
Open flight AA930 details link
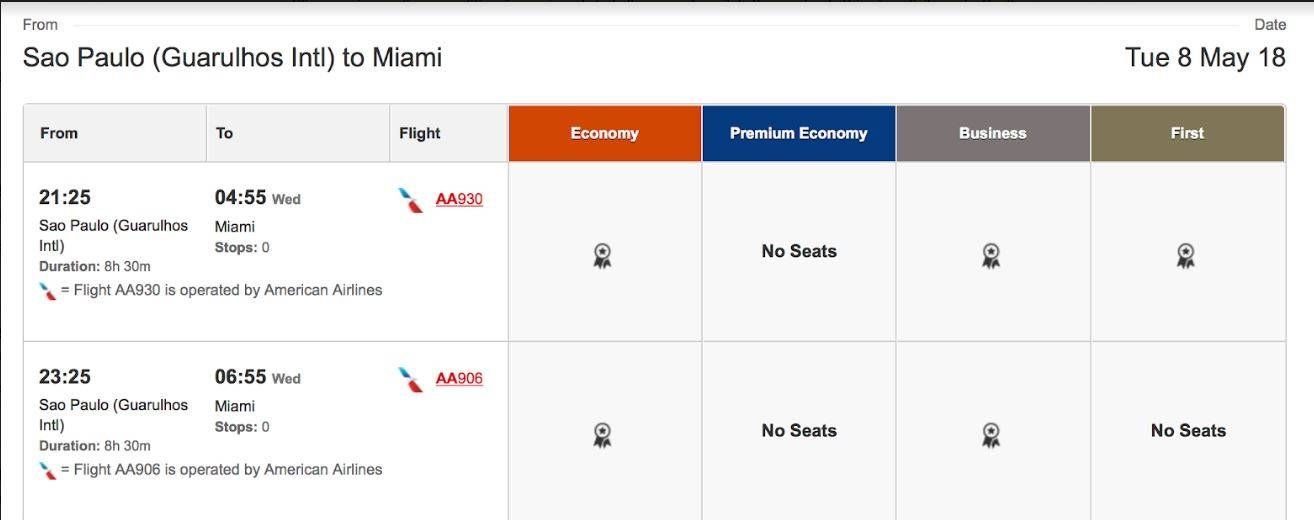click(459, 199)
